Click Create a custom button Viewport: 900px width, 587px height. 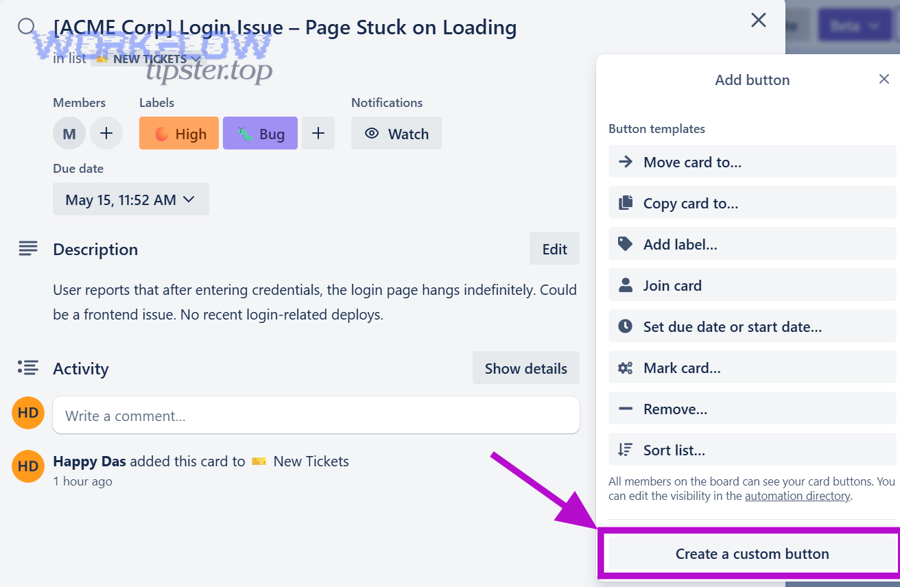(752, 553)
